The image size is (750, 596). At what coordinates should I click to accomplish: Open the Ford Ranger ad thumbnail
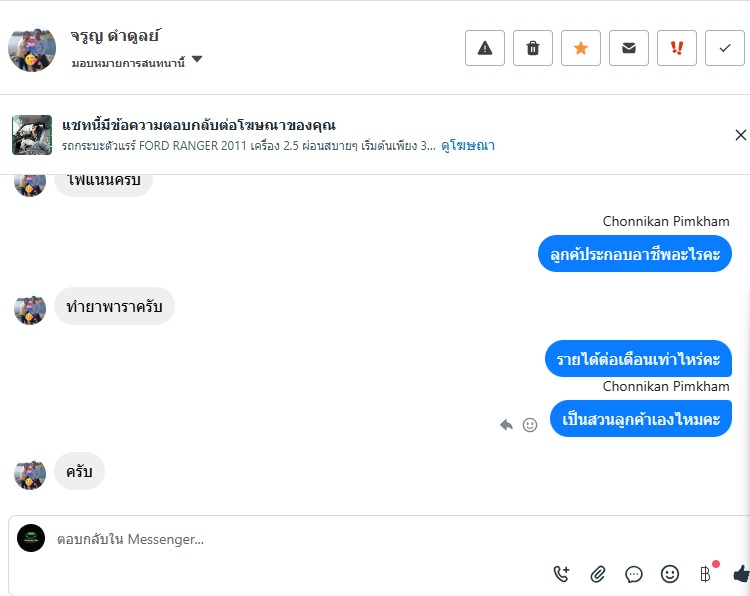[32, 135]
